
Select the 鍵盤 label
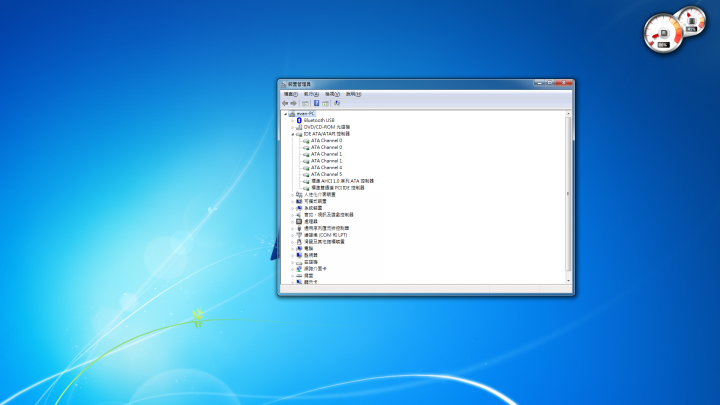click(309, 276)
